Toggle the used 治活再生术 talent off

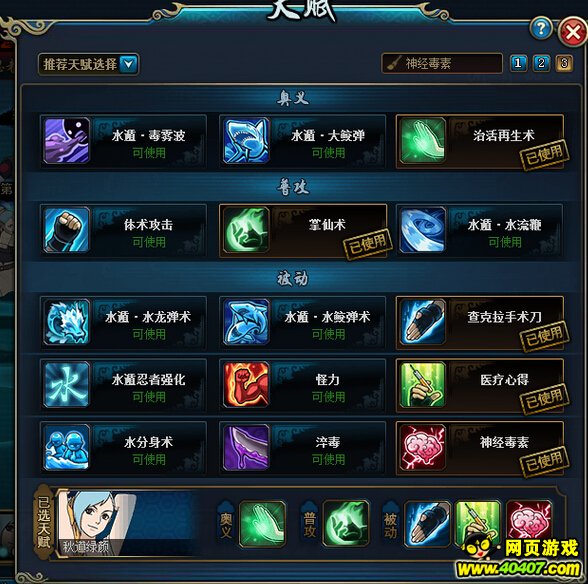point(480,141)
